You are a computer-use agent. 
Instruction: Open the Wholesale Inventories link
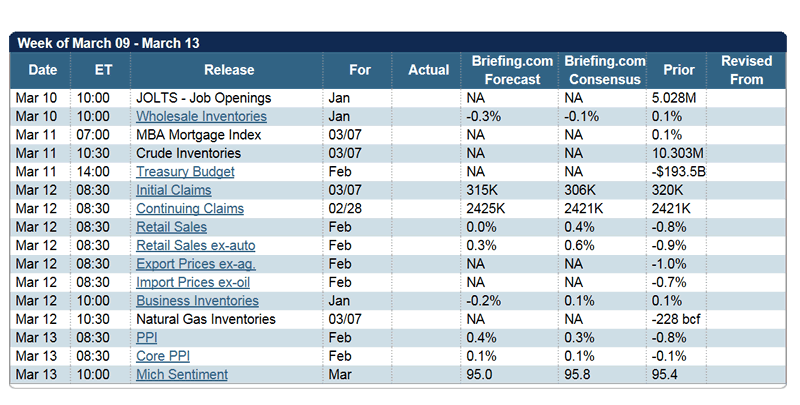(x=193, y=117)
